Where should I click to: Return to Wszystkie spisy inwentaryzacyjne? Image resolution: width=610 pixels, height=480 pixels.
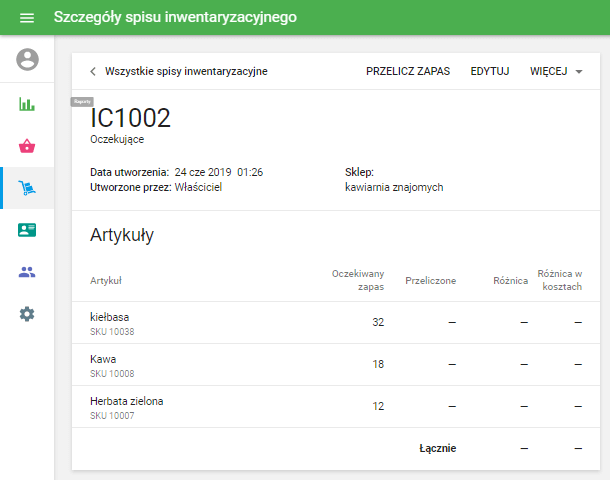[186, 72]
